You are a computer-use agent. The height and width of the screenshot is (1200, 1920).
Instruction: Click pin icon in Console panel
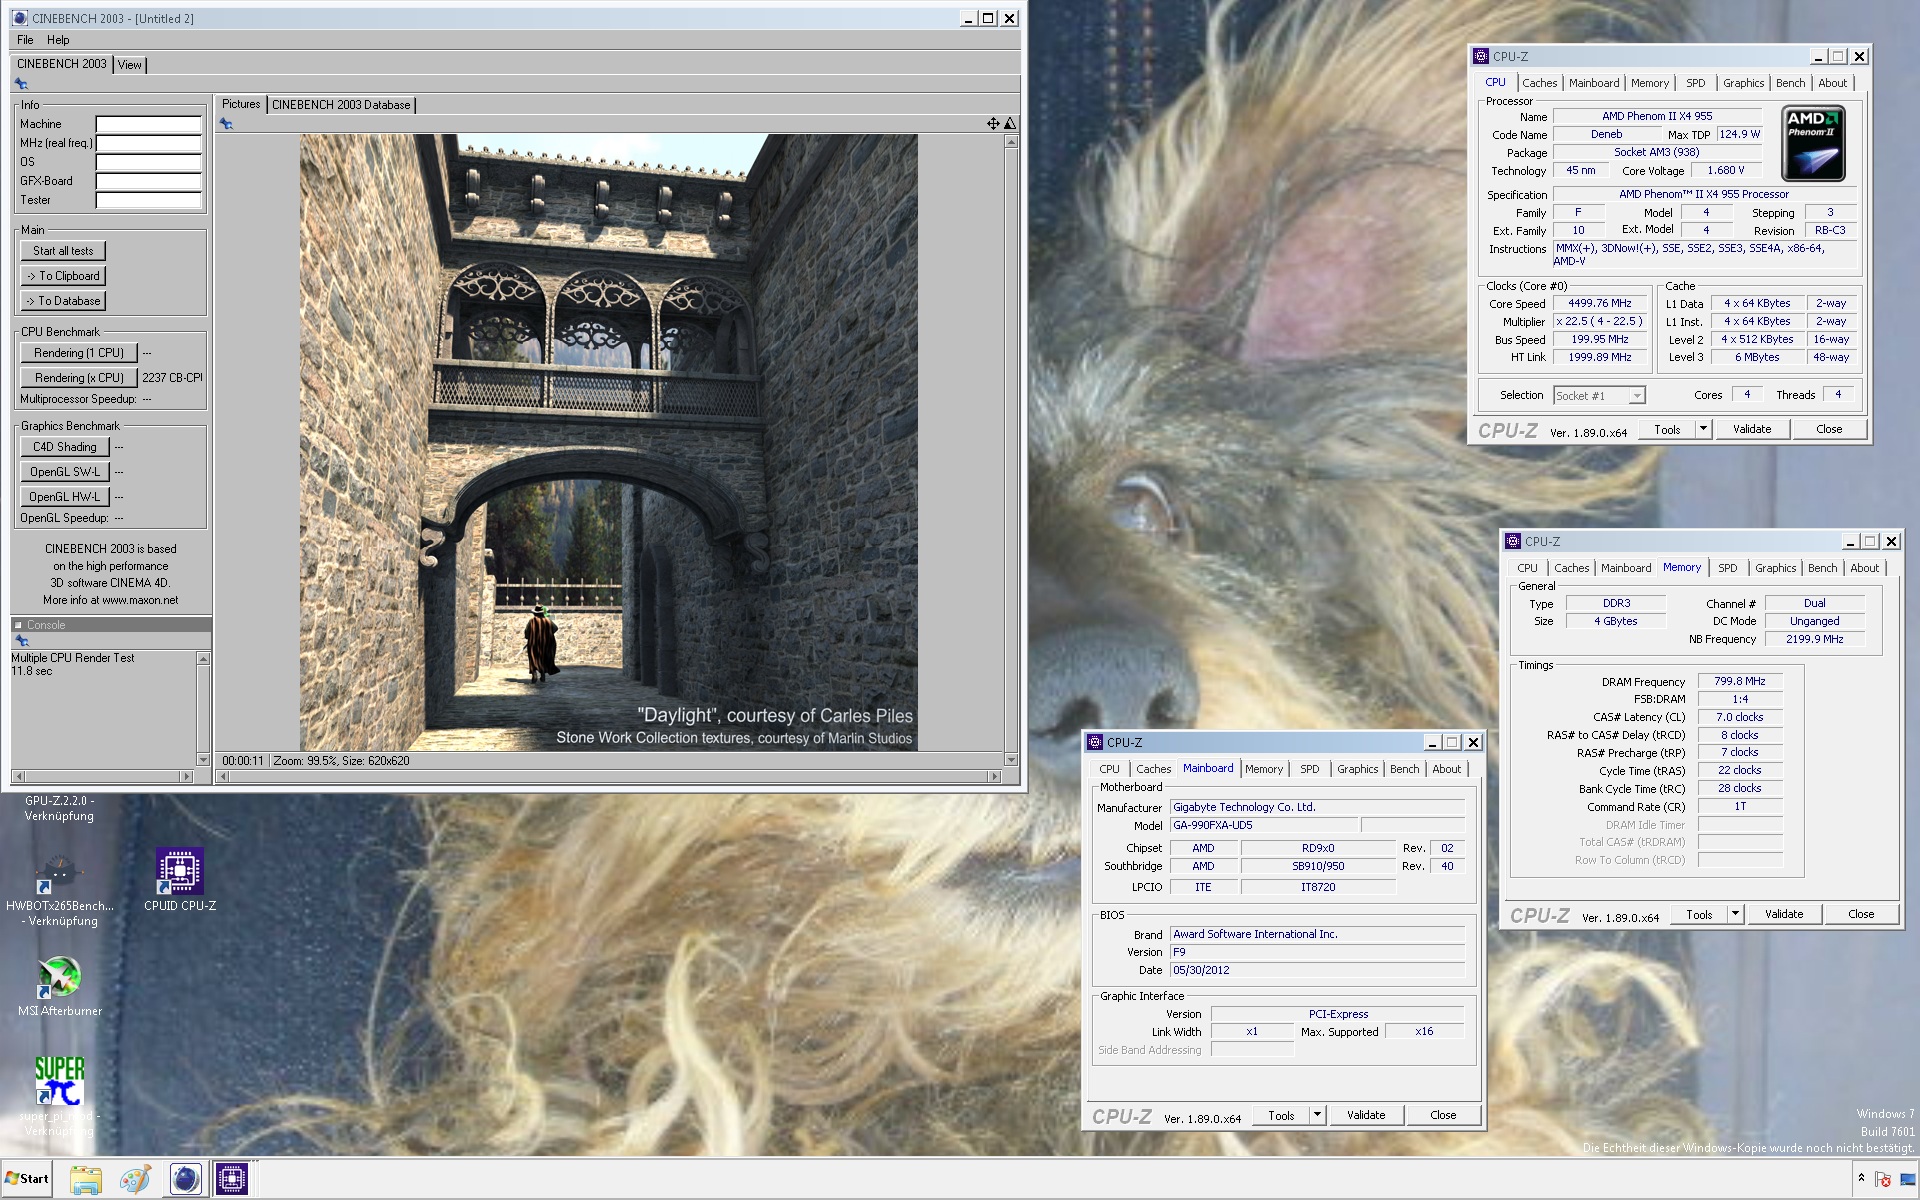point(21,641)
